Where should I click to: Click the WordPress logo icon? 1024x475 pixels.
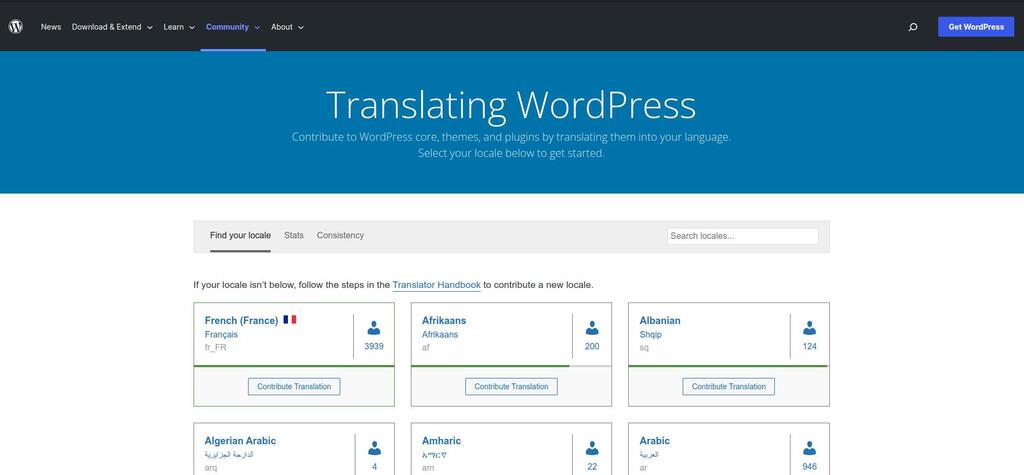point(16,27)
